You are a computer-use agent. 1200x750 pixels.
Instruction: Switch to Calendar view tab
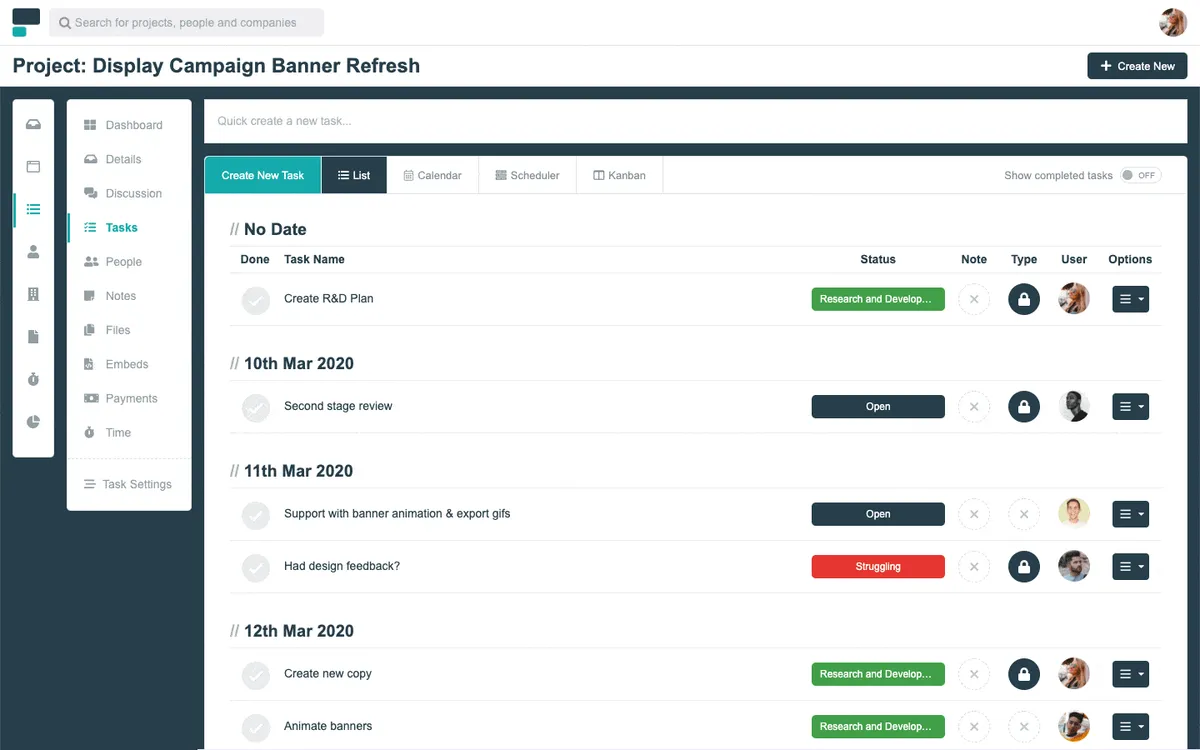click(433, 175)
